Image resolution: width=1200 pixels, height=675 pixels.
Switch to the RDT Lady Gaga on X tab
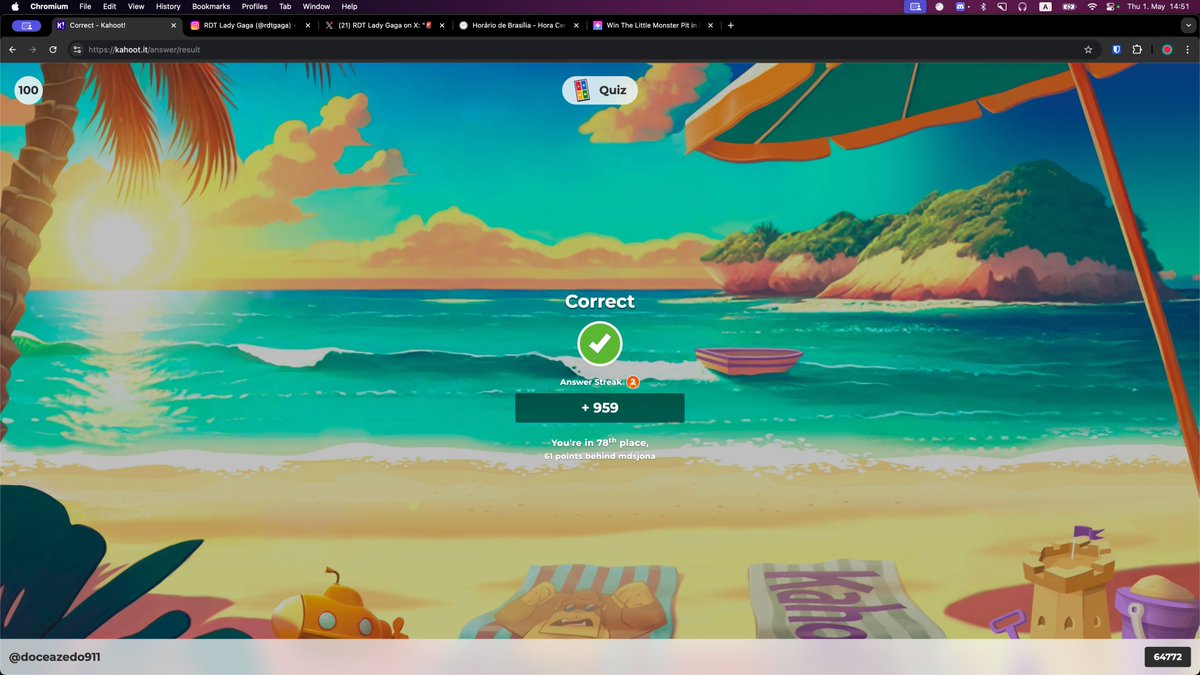point(384,25)
